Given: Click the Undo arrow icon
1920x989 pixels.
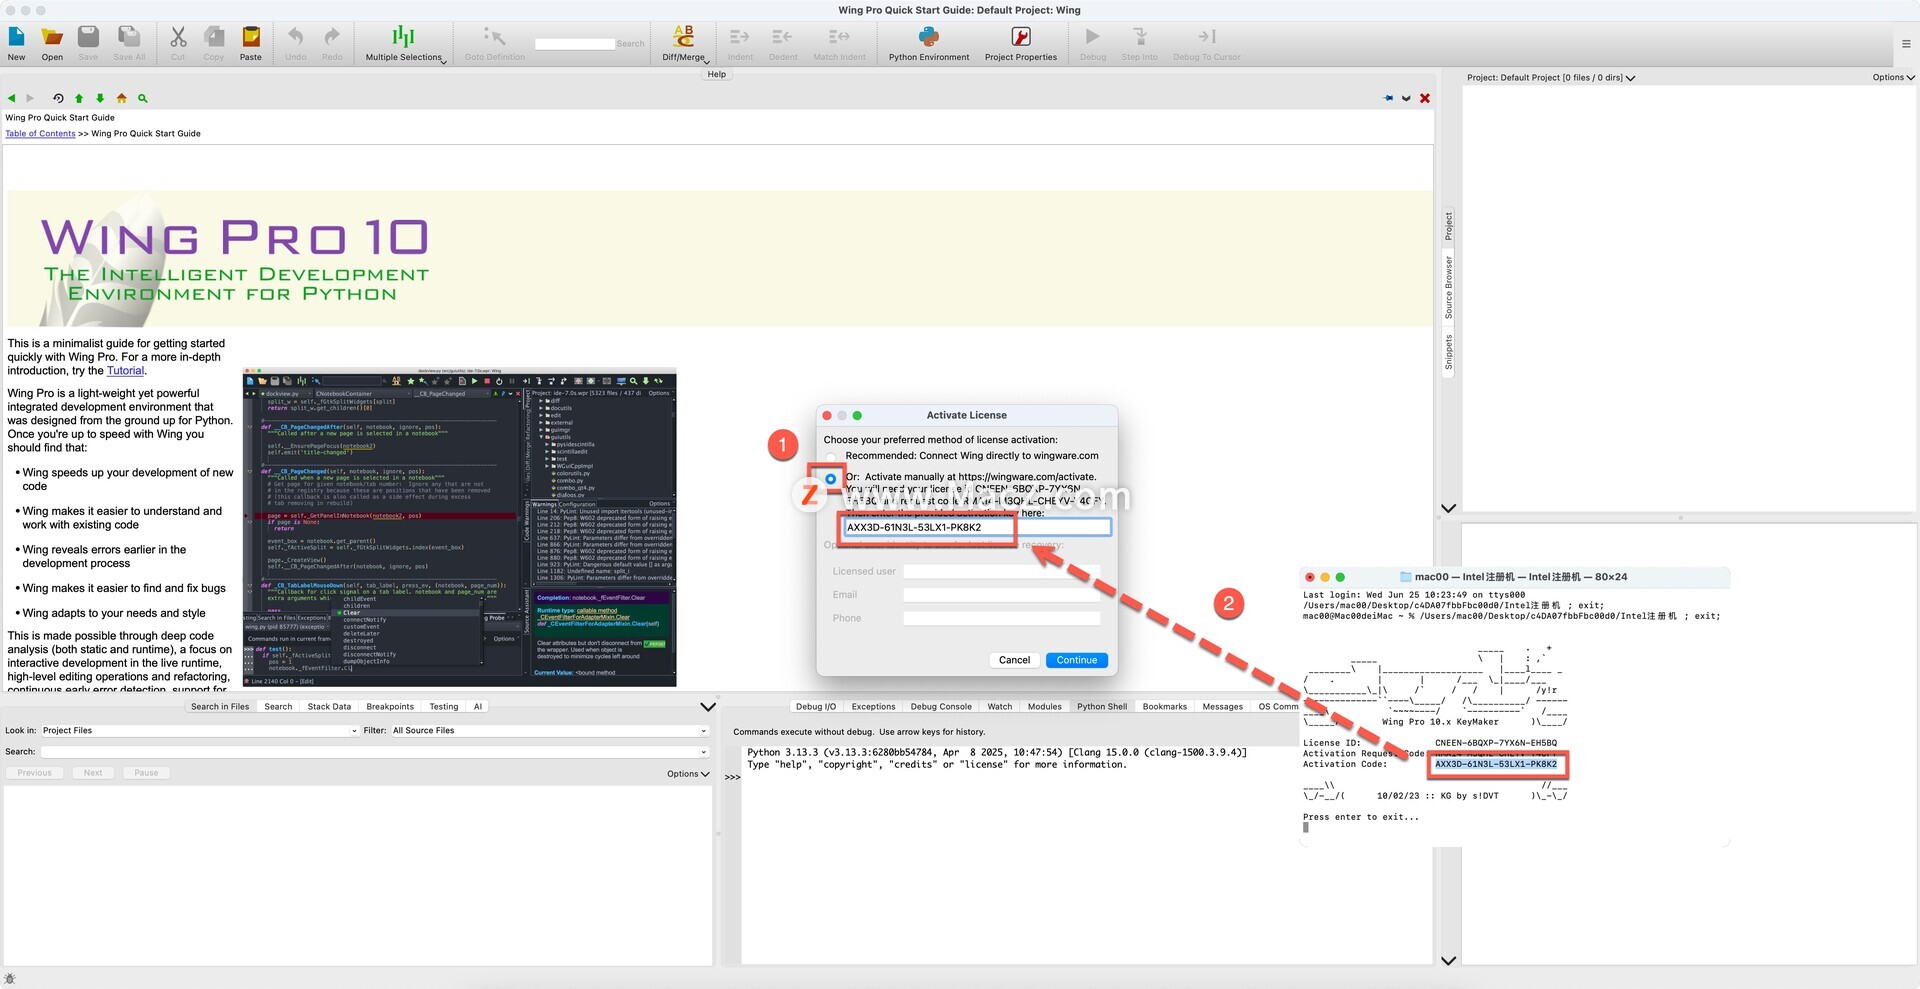Looking at the screenshot, I should (296, 37).
